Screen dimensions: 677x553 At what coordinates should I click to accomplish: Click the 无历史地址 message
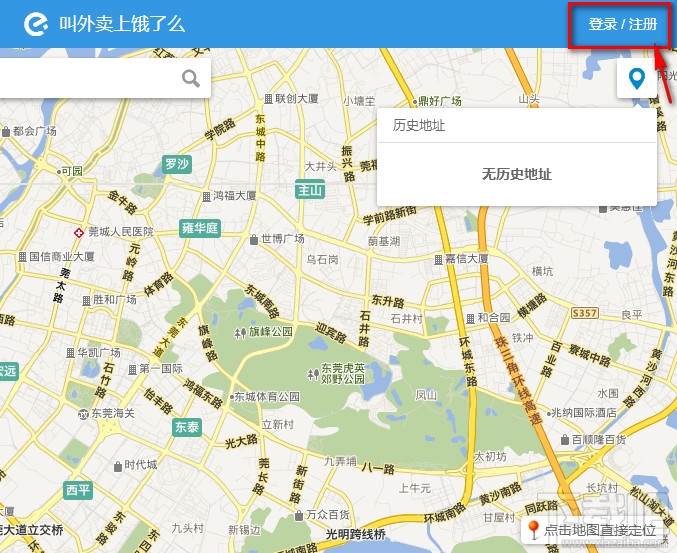point(516,174)
